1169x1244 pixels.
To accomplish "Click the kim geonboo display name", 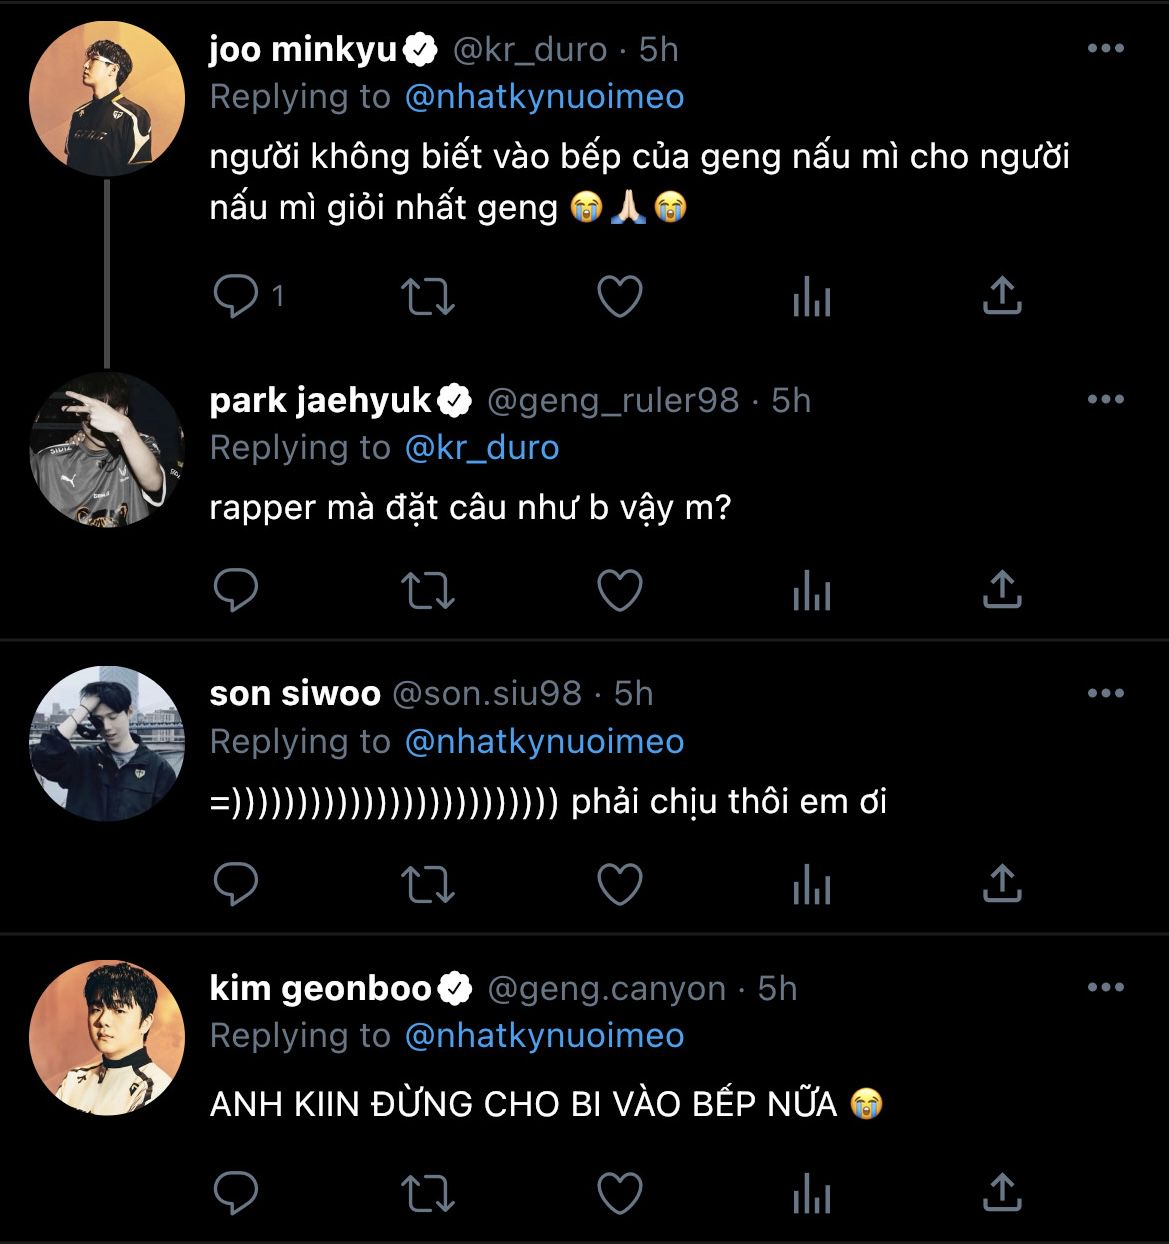I will point(320,988).
